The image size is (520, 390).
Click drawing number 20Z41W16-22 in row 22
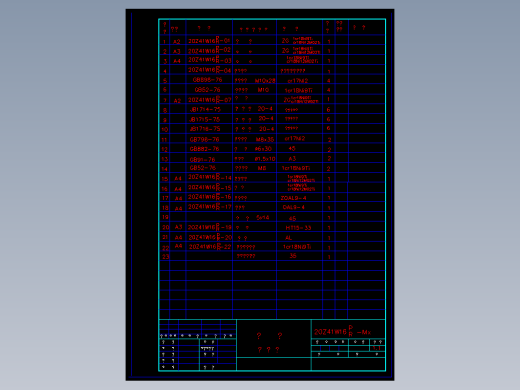pos(210,247)
